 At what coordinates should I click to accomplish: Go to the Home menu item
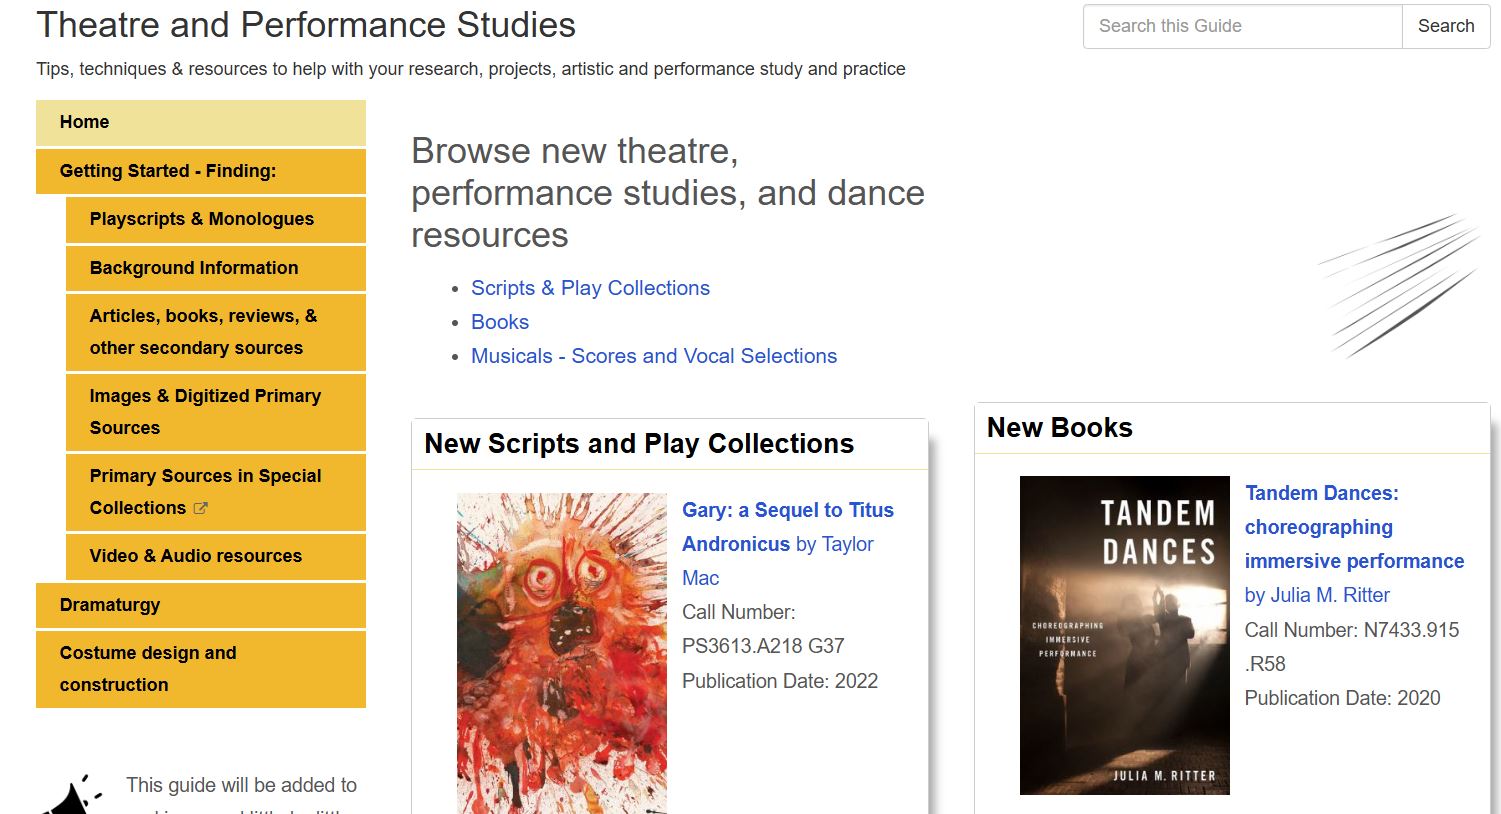tap(200, 122)
